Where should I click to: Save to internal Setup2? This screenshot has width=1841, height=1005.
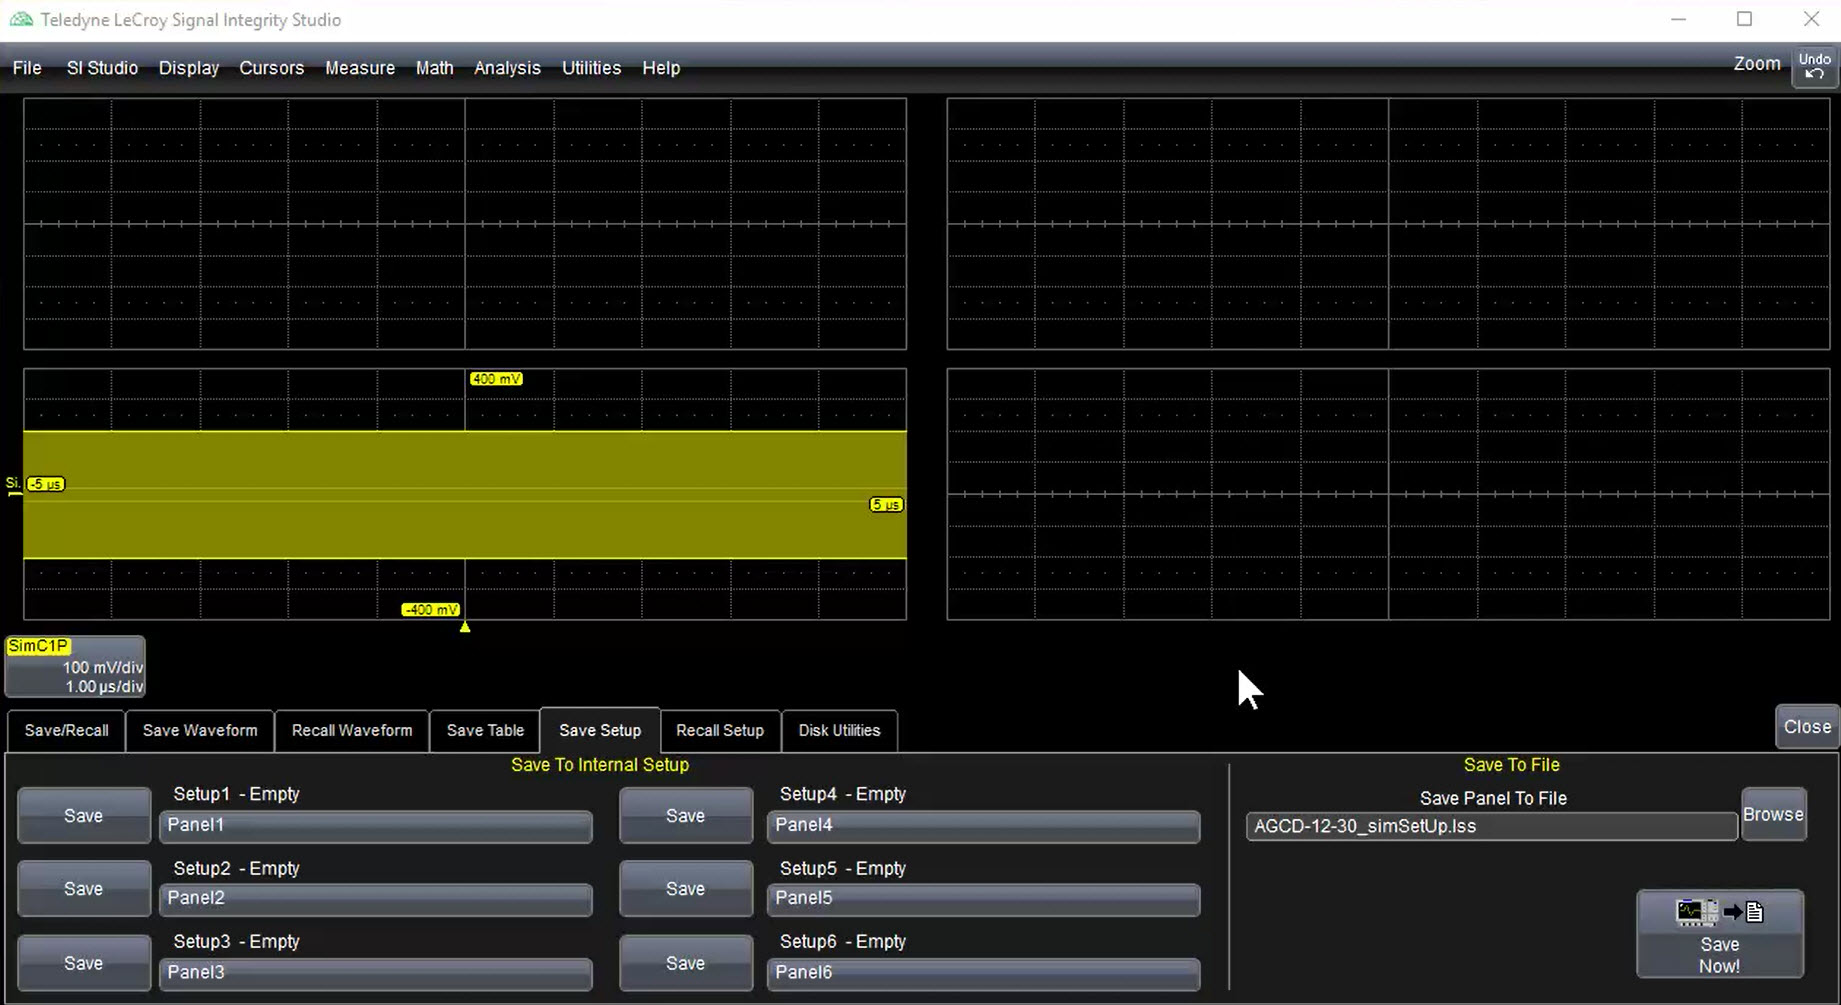point(84,889)
